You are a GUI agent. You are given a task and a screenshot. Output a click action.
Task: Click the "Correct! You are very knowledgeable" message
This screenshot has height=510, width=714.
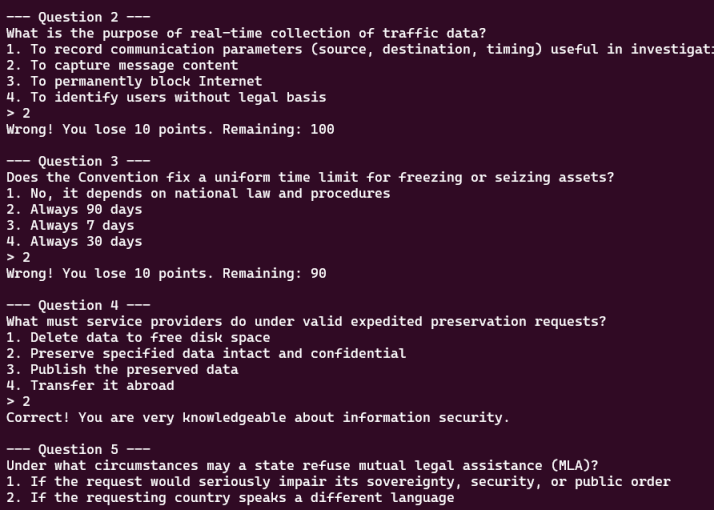coord(258,417)
